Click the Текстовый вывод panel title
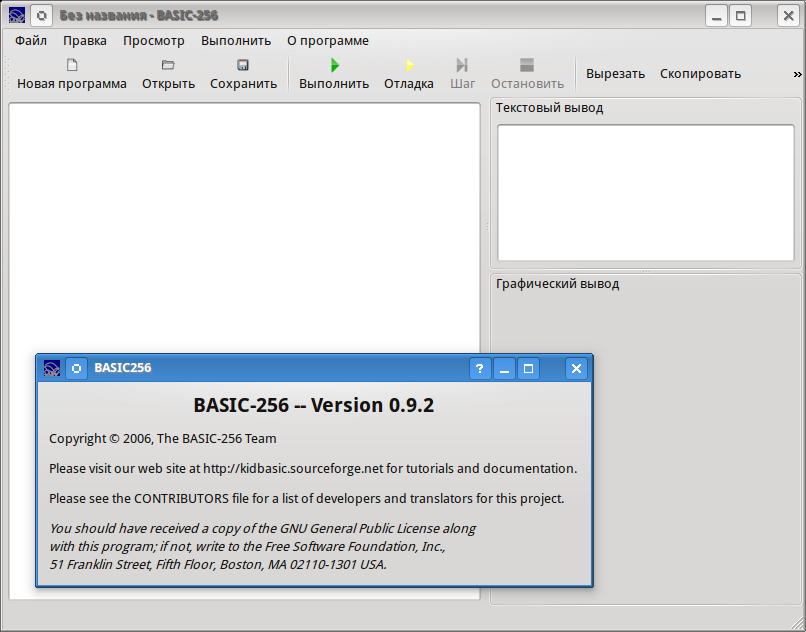Image resolution: width=806 pixels, height=632 pixels. coord(549,108)
